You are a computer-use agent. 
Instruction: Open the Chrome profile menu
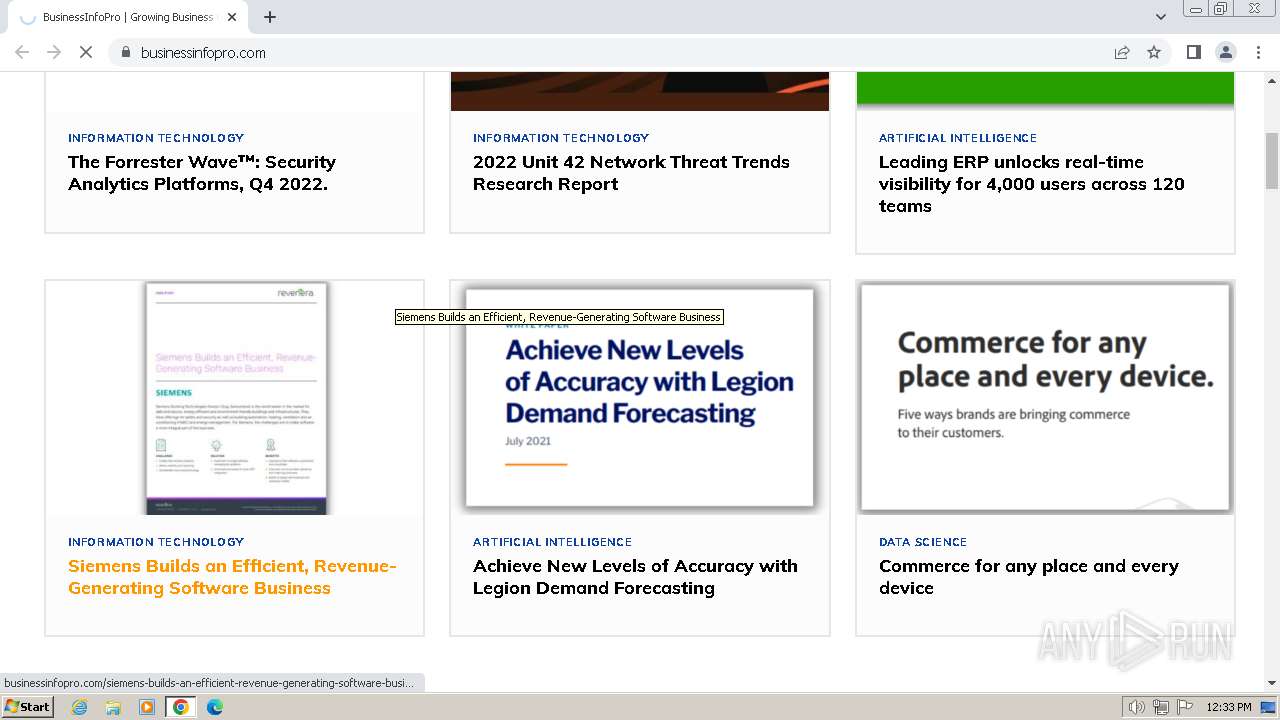1225,52
